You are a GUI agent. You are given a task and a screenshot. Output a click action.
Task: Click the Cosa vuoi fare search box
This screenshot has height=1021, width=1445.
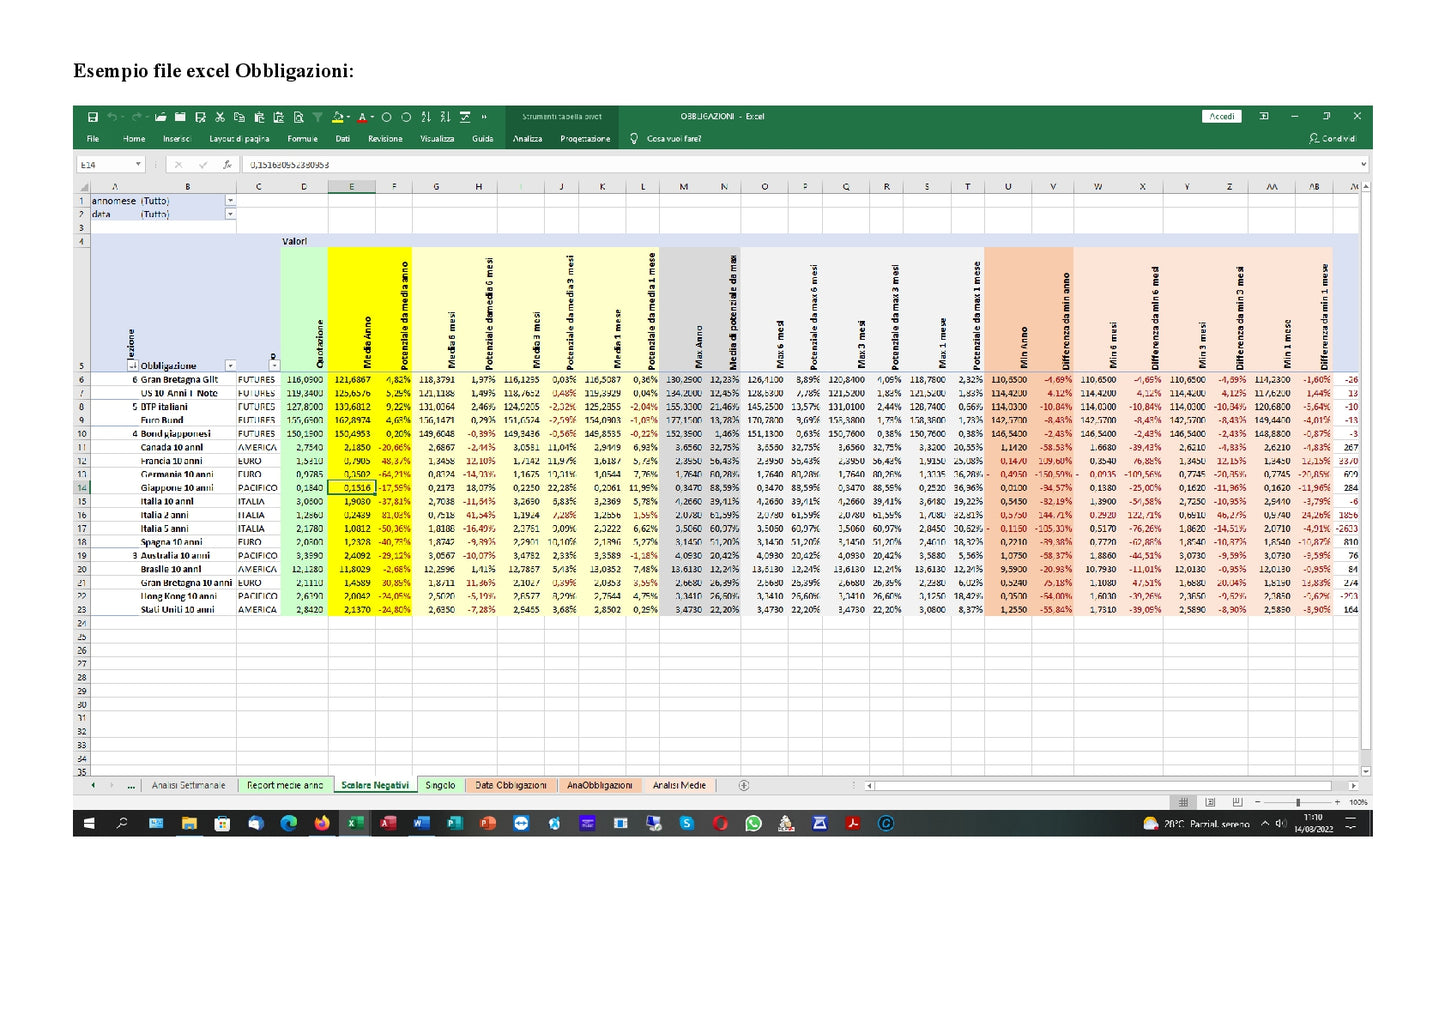(x=674, y=139)
